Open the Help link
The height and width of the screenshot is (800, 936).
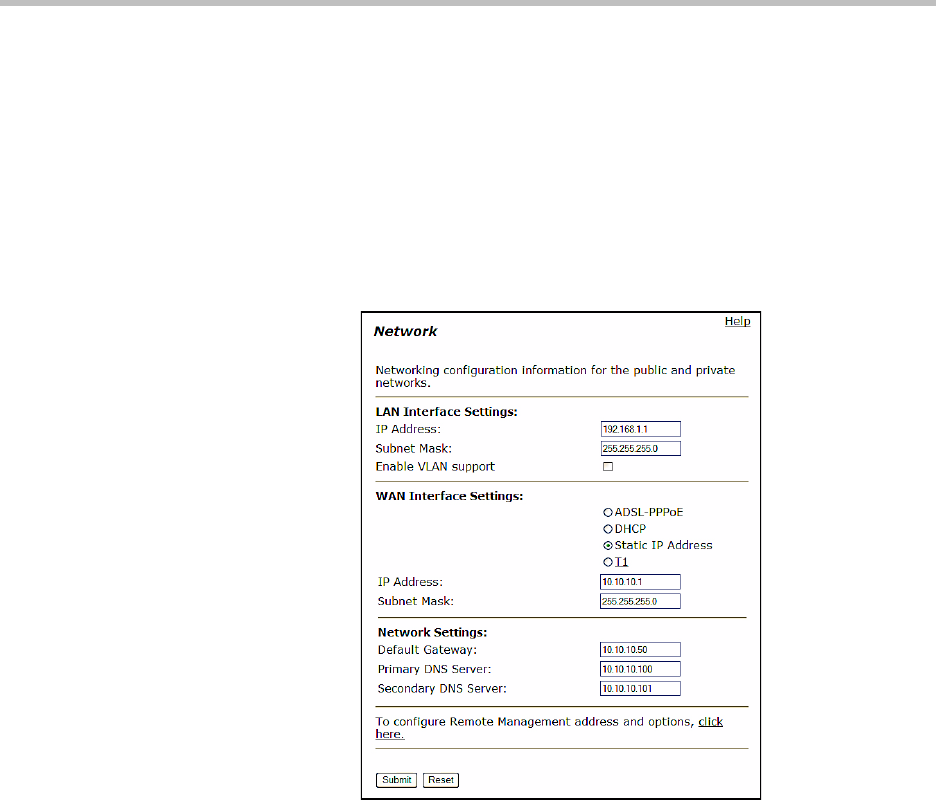point(737,321)
